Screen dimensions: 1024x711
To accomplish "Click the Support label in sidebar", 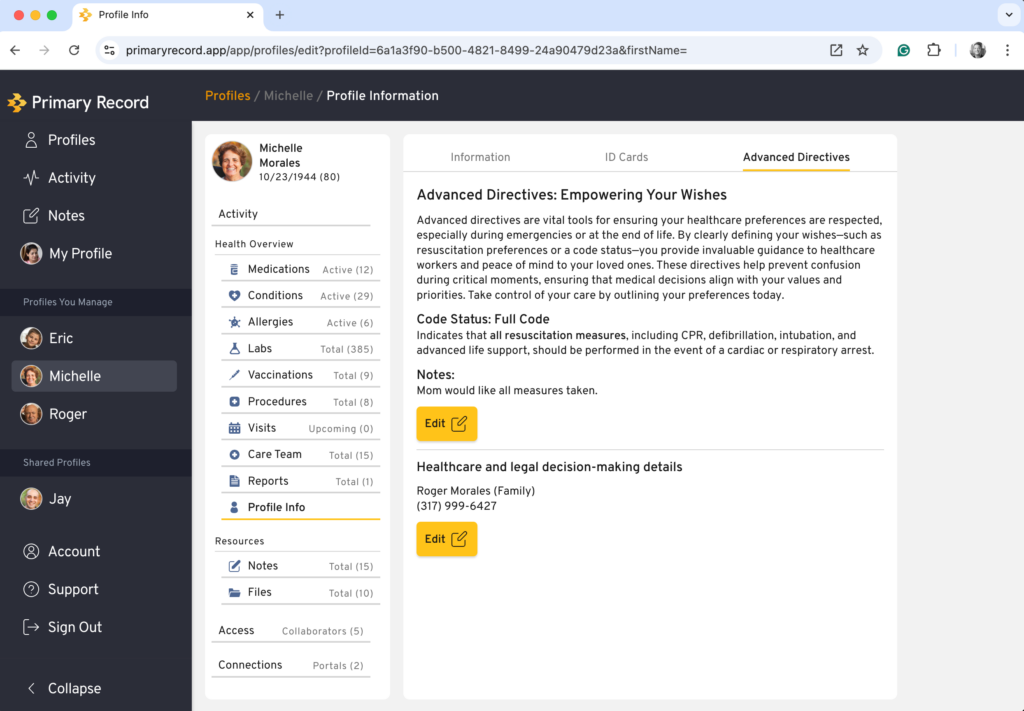I will pos(73,589).
